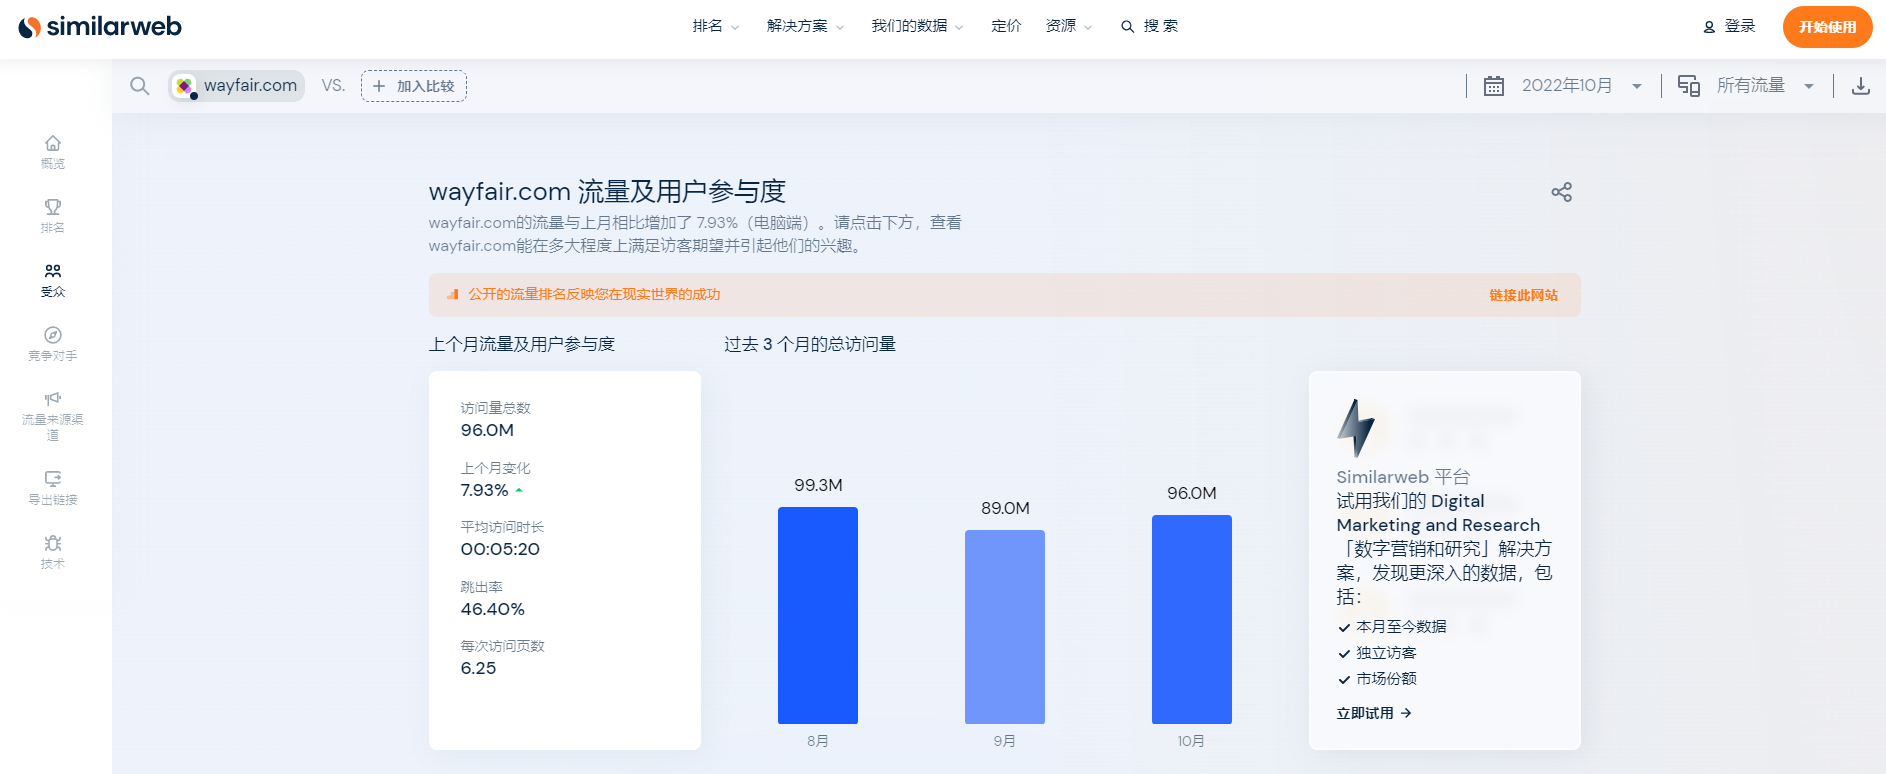
Task: Click the magnifier search icon beside wayfair.com
Action: click(x=140, y=86)
